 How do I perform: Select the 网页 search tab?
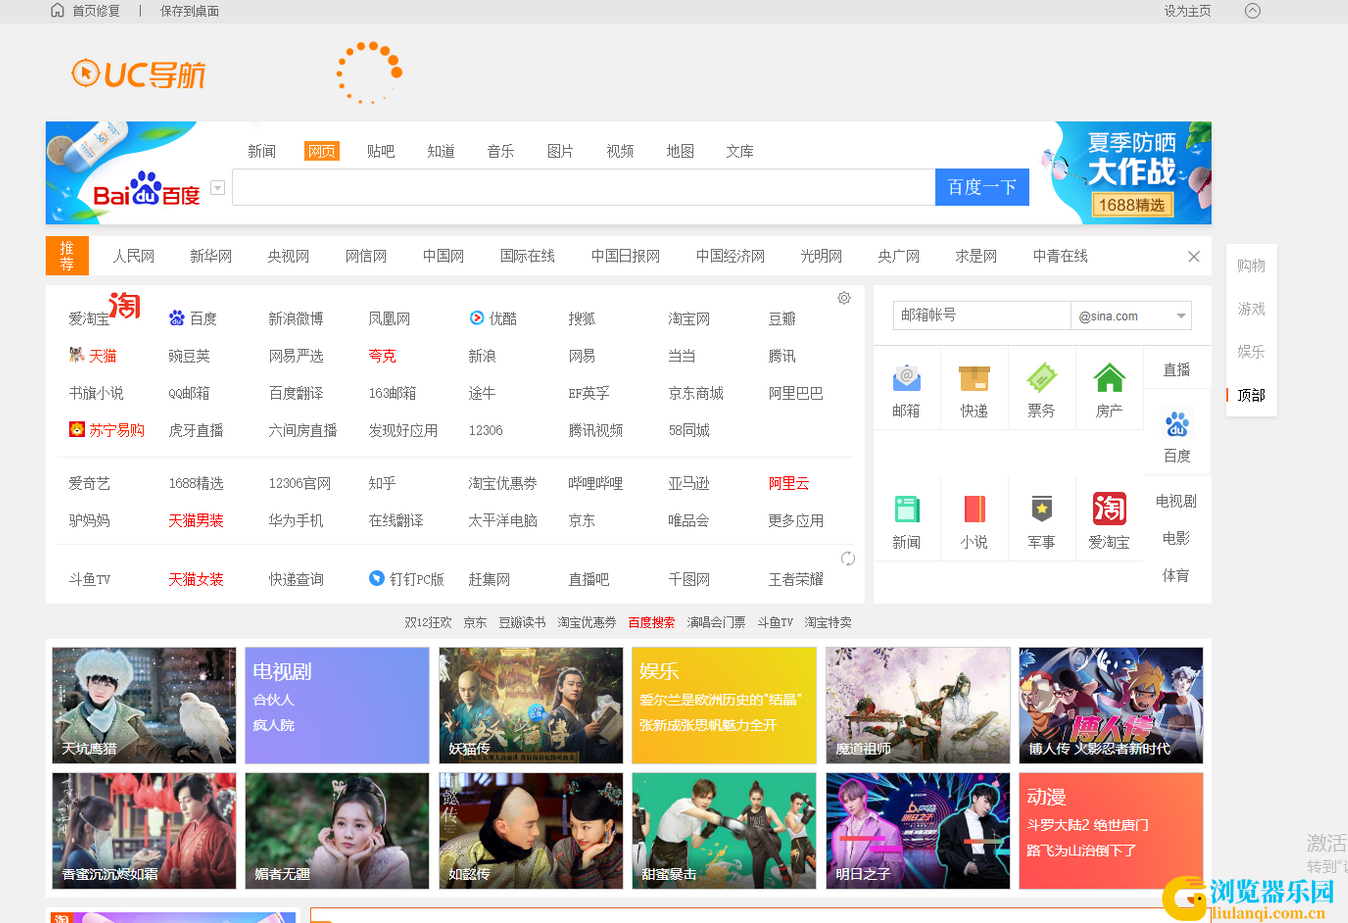pos(322,151)
